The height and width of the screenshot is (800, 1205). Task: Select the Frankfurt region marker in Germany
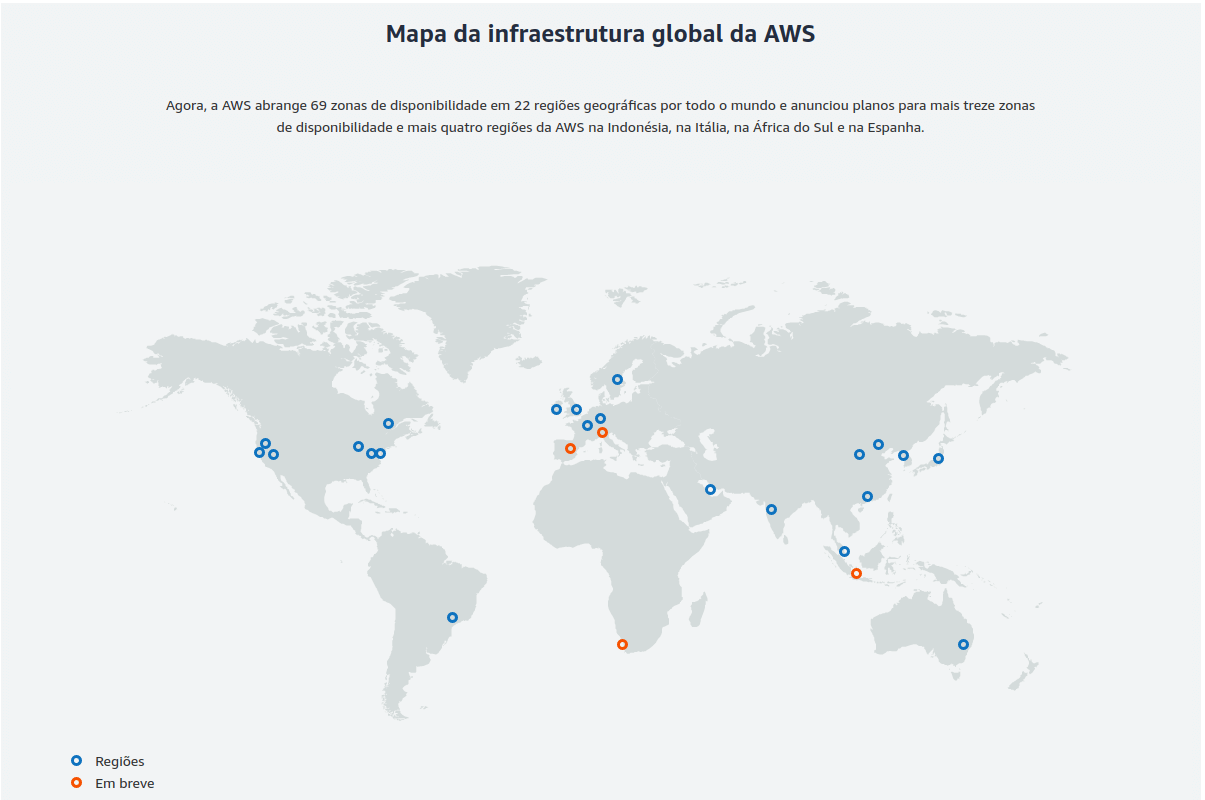(x=600, y=418)
